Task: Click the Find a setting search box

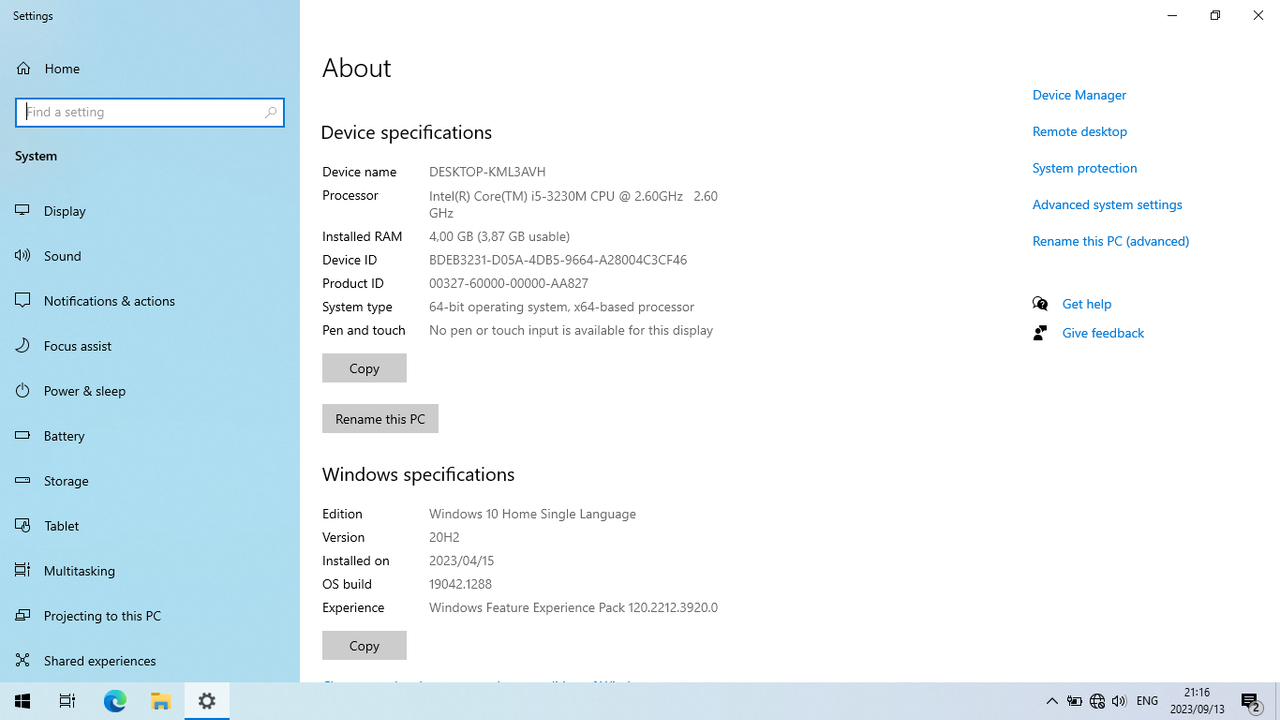Action: pos(150,112)
